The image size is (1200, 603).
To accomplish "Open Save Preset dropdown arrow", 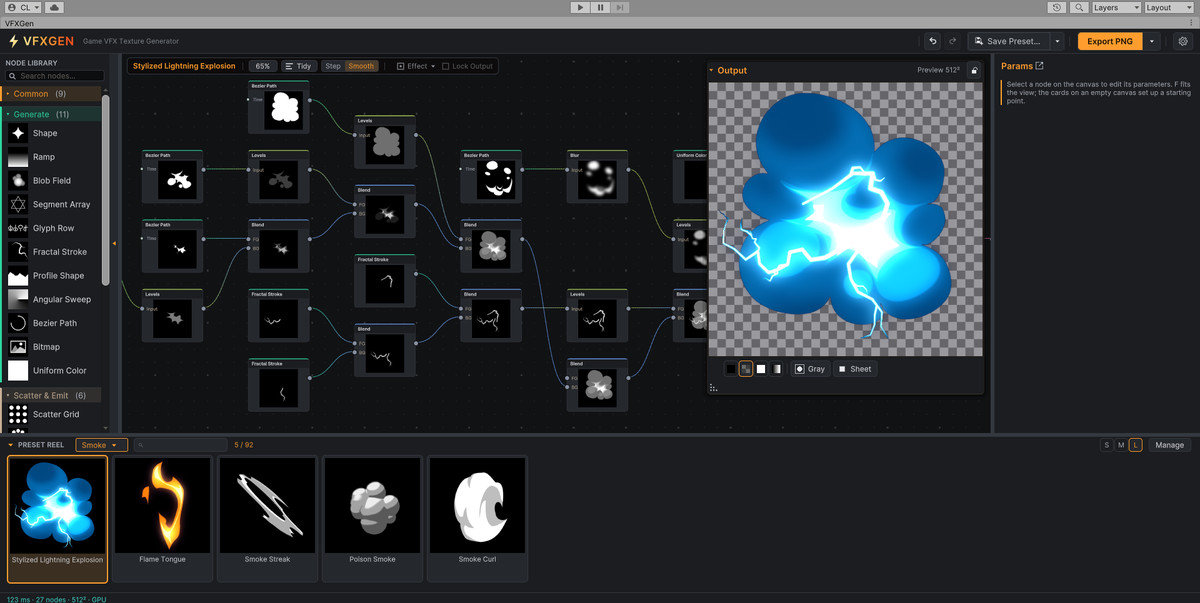I will [1057, 41].
